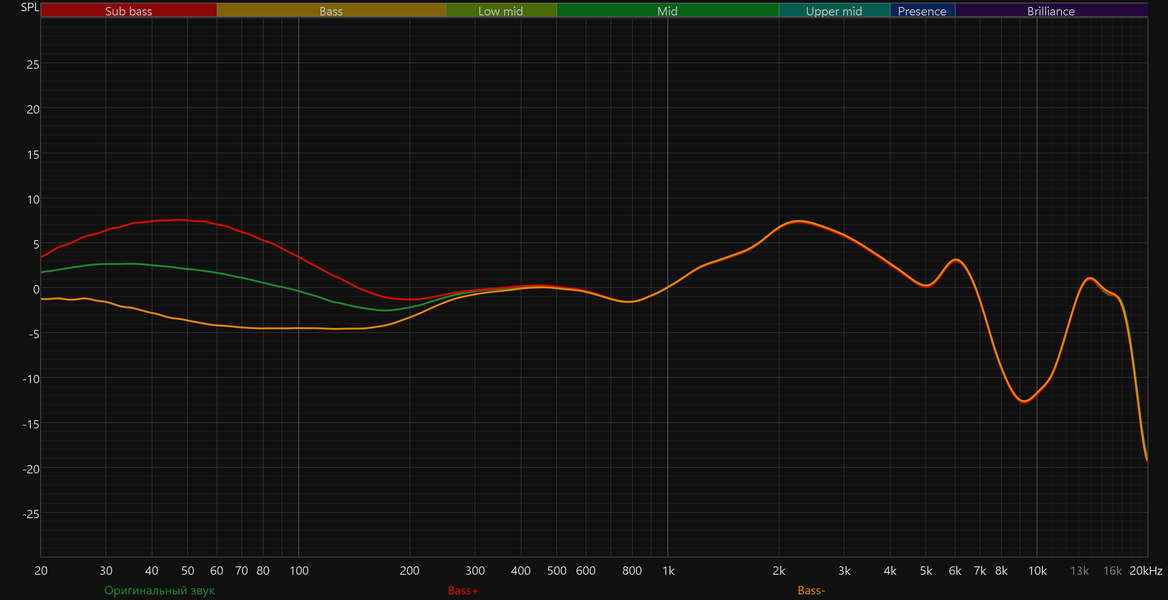Click the green Оригинальный звук legend label
Image resolution: width=1168 pixels, height=600 pixels.
159,591
